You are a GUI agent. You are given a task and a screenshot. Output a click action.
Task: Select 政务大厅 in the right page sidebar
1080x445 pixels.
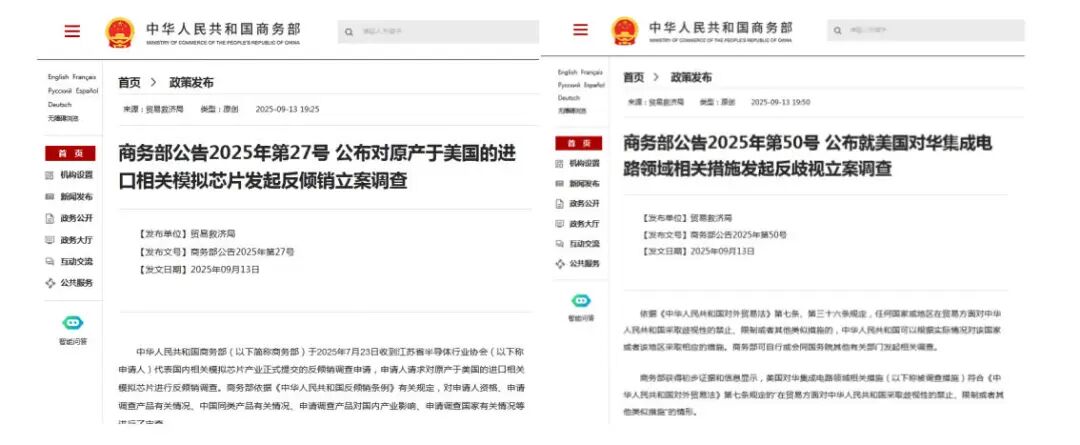pyautogui.click(x=585, y=223)
